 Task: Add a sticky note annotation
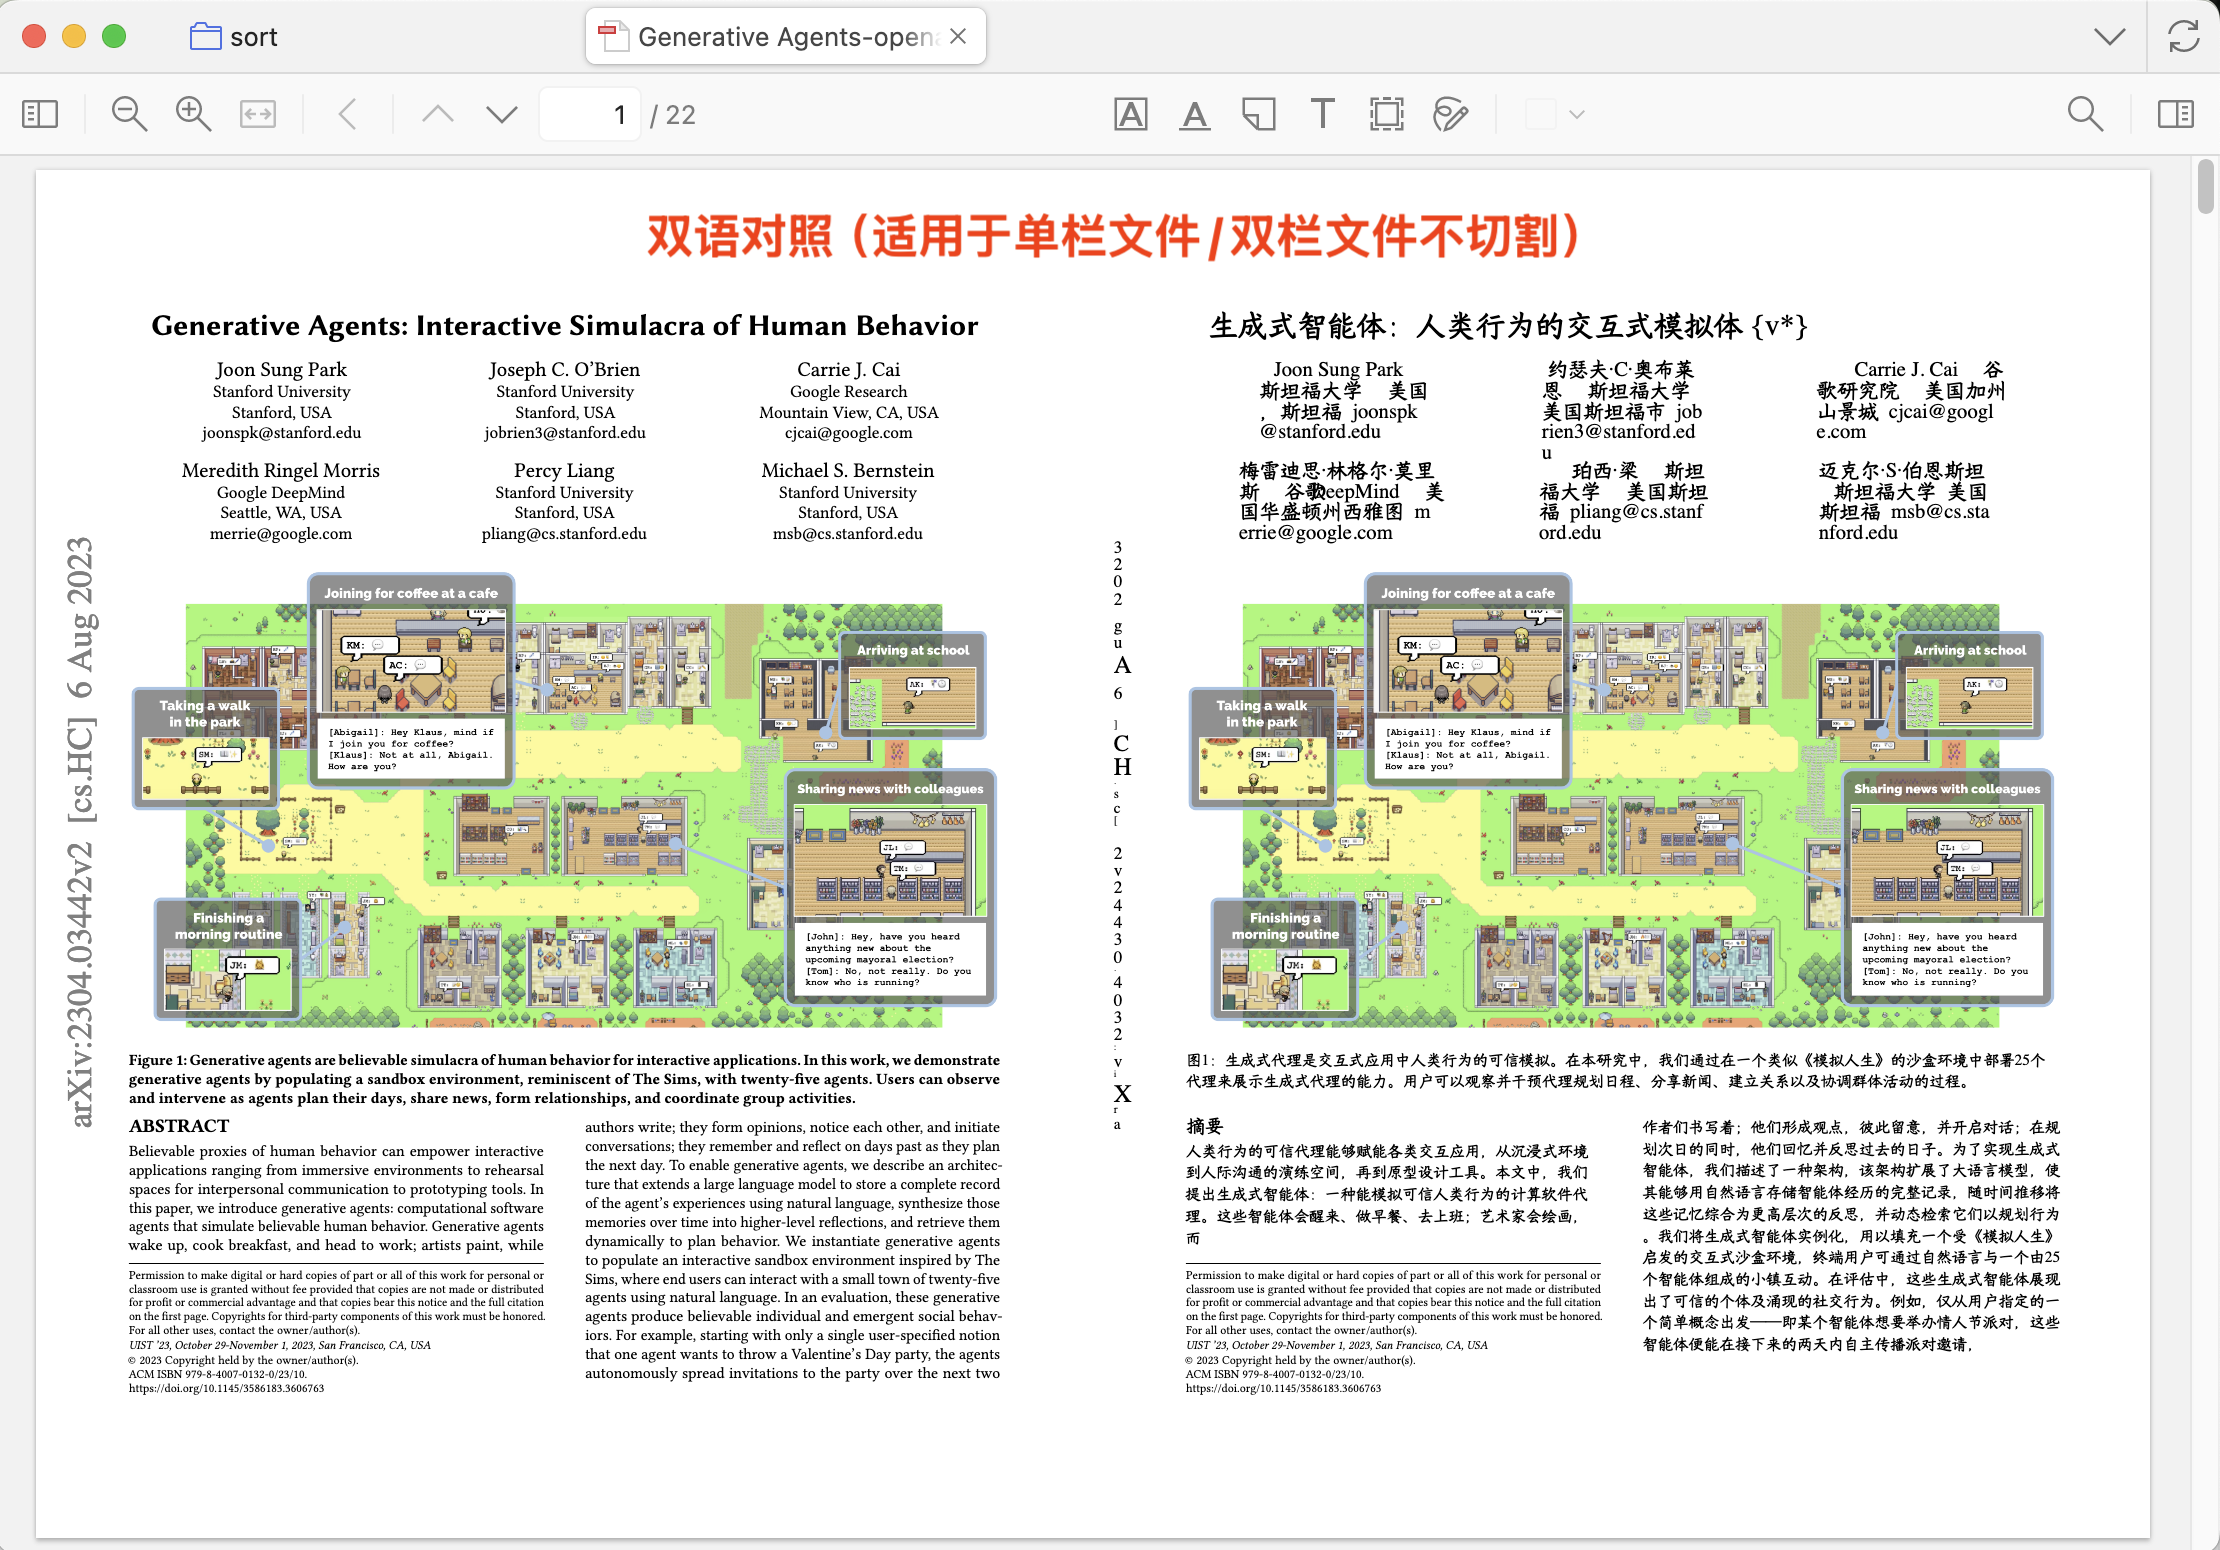pyautogui.click(x=1258, y=113)
